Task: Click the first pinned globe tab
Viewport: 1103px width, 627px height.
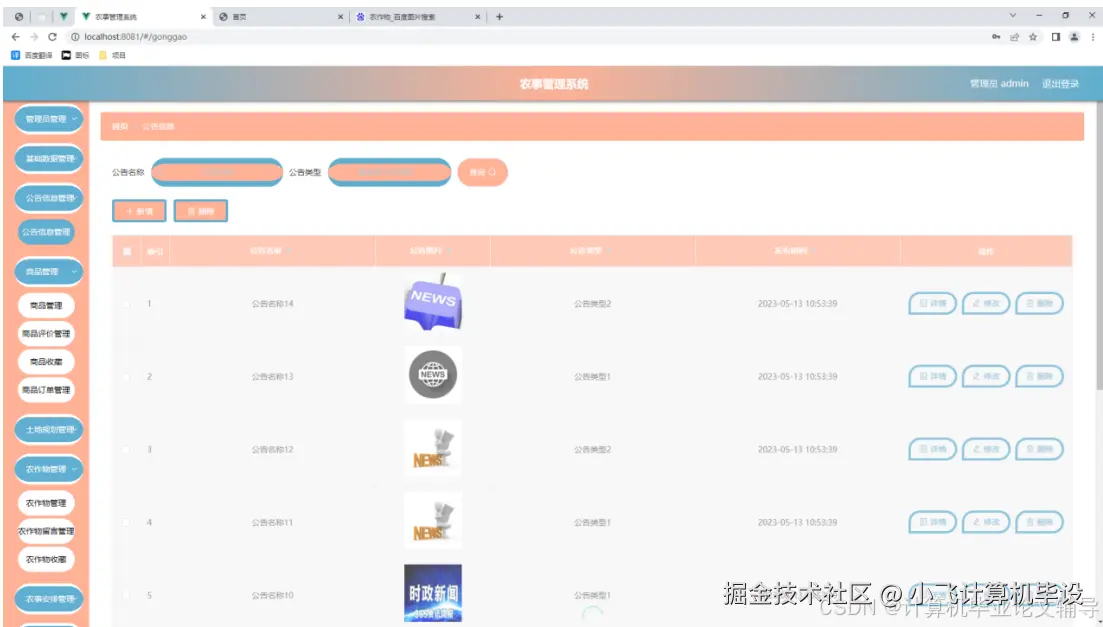Action: [x=19, y=16]
